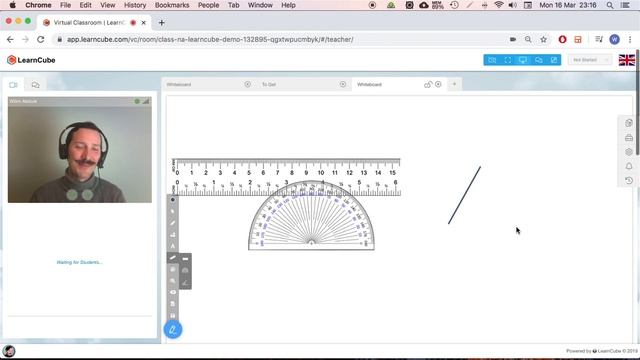640x360 pixels.
Task: Select the text tool marked A
Action: point(173,246)
